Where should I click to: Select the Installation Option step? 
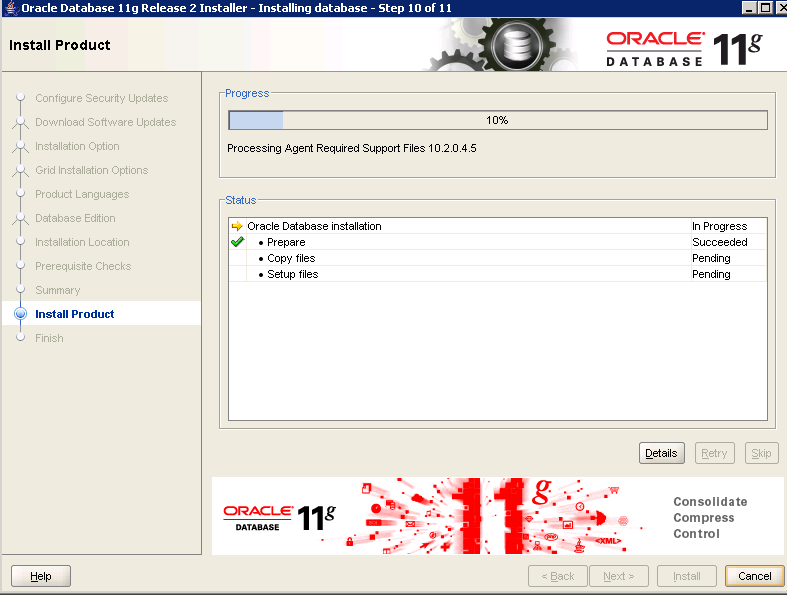(77, 146)
